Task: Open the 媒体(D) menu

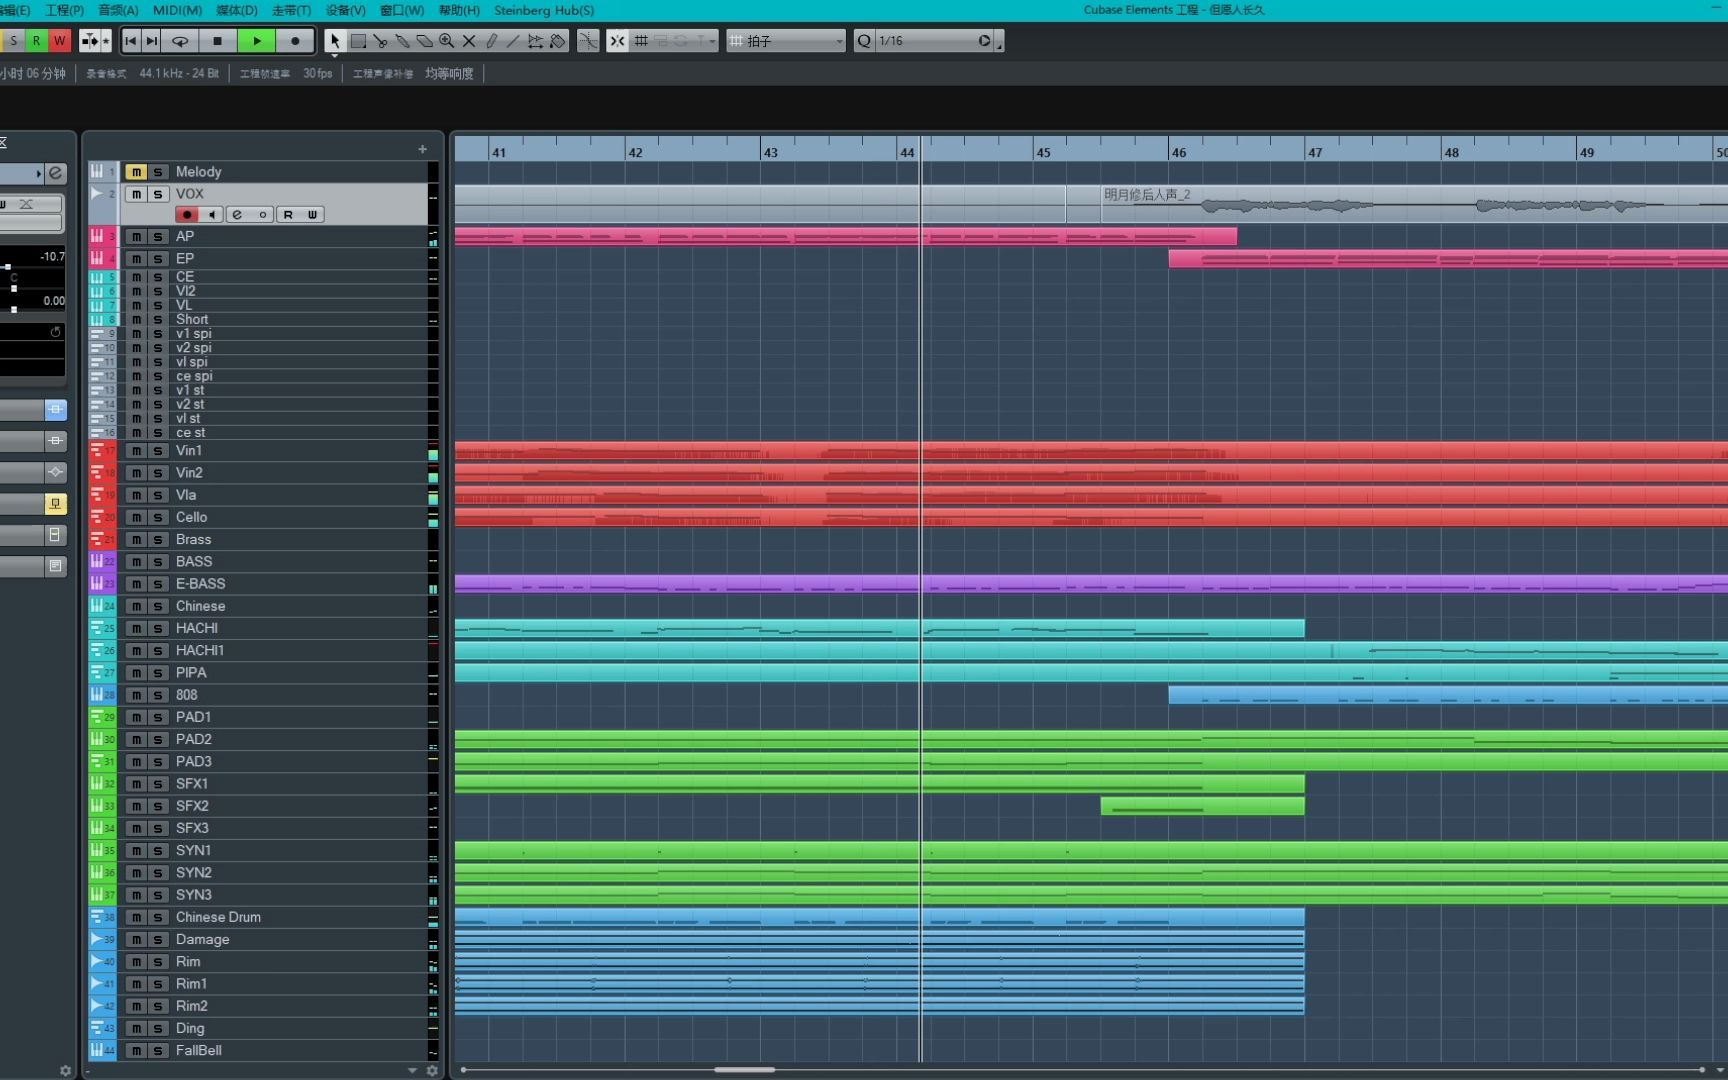Action: pyautogui.click(x=237, y=10)
